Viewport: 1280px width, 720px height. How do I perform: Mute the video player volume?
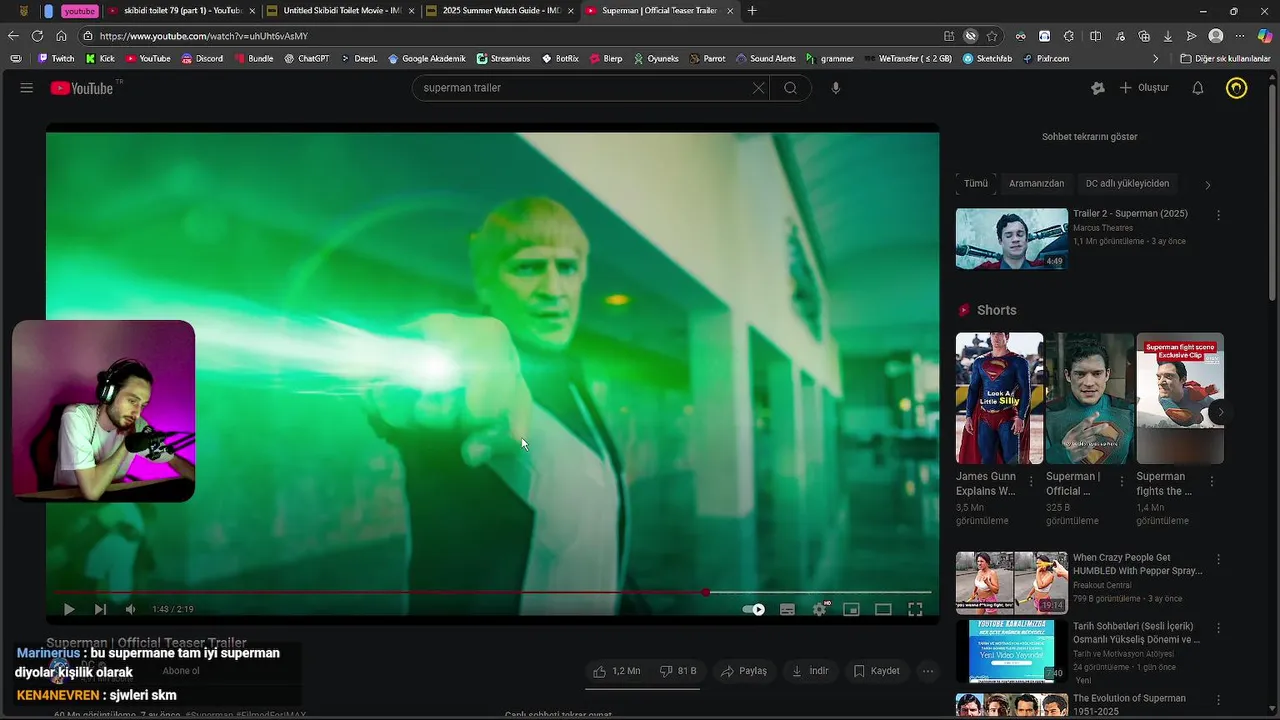pos(130,609)
